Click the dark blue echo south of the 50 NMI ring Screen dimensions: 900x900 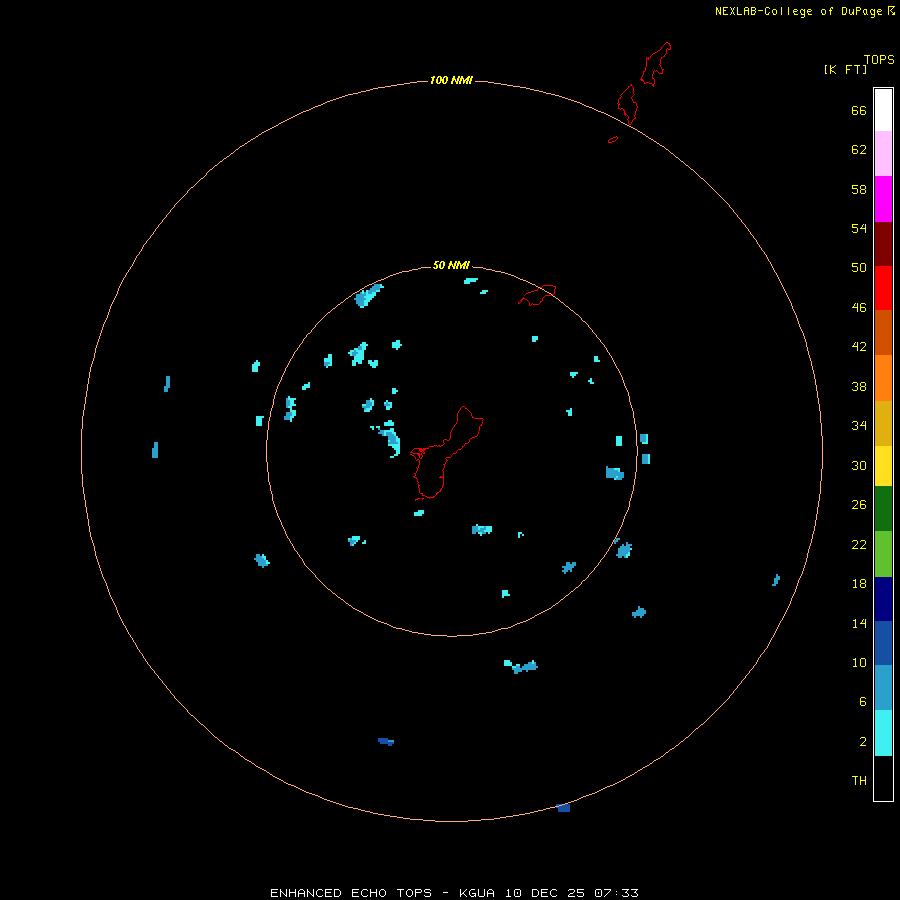tap(386, 742)
